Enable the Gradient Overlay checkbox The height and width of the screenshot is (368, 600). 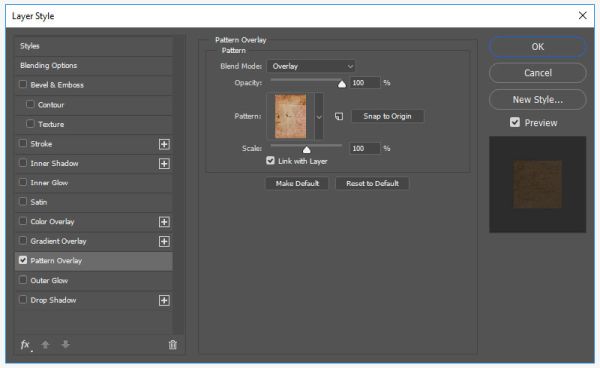pyautogui.click(x=23, y=241)
